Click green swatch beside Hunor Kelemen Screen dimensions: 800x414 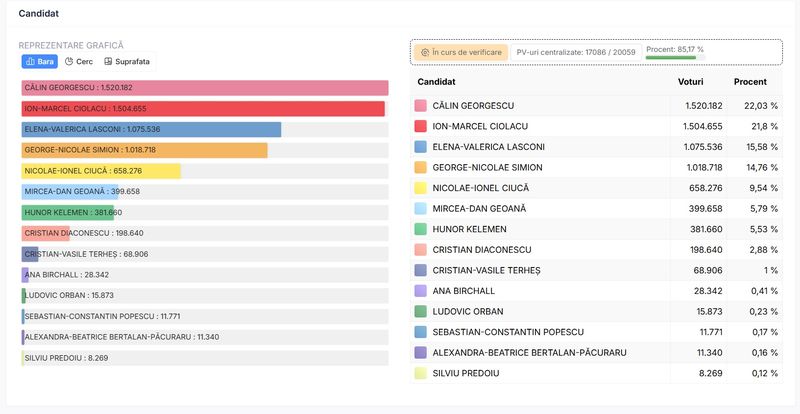point(420,229)
